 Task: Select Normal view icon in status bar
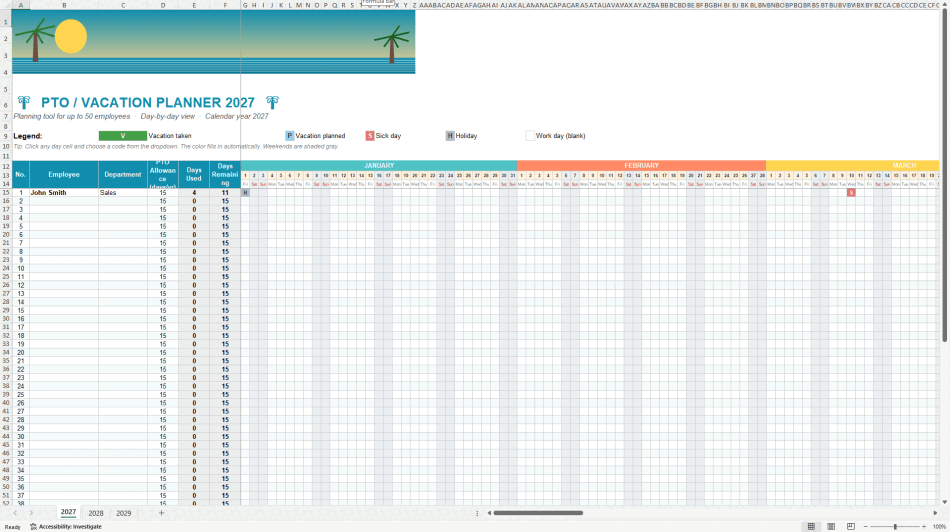[x=811, y=527]
